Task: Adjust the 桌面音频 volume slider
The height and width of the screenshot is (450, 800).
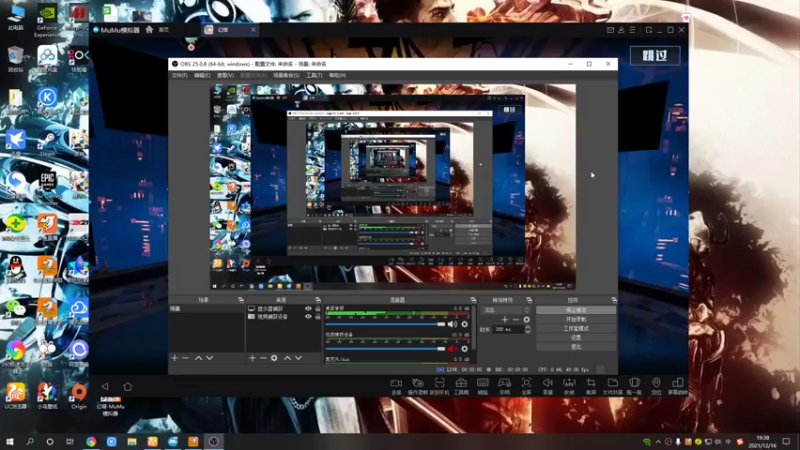Action: tap(385, 324)
